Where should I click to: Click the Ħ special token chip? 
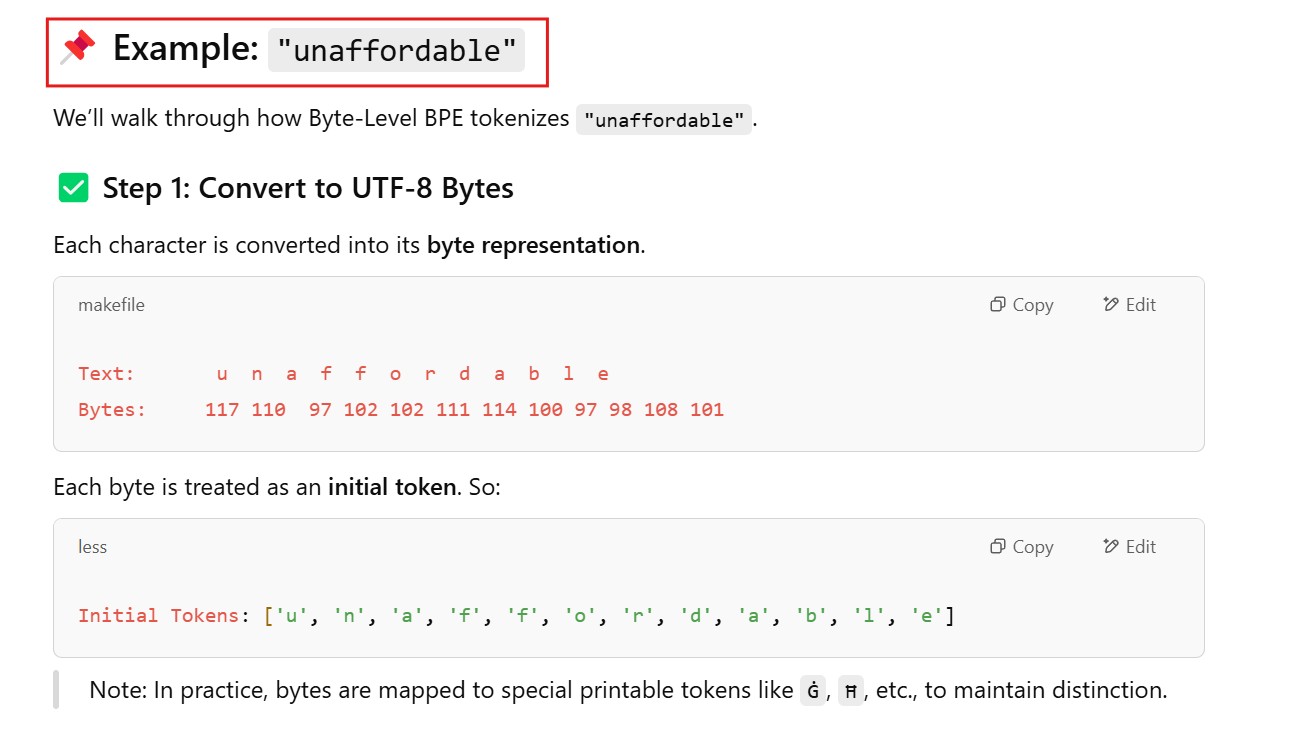pos(850,691)
